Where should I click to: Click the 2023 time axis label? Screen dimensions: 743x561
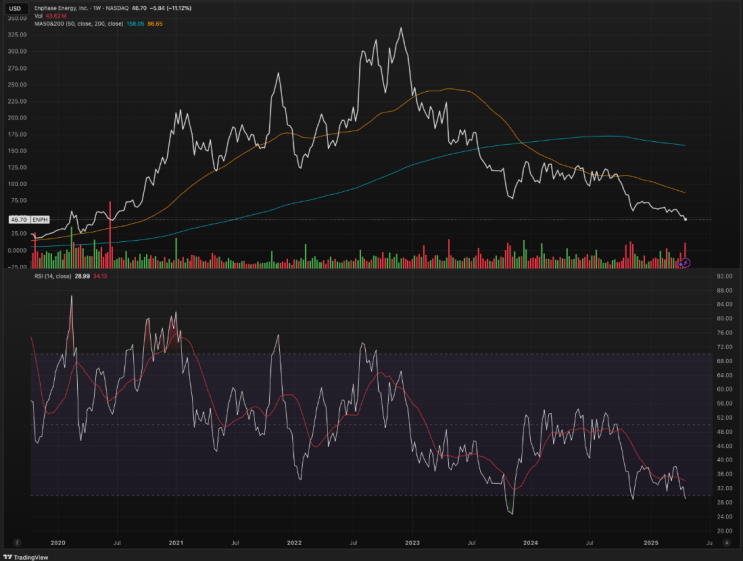(x=412, y=543)
